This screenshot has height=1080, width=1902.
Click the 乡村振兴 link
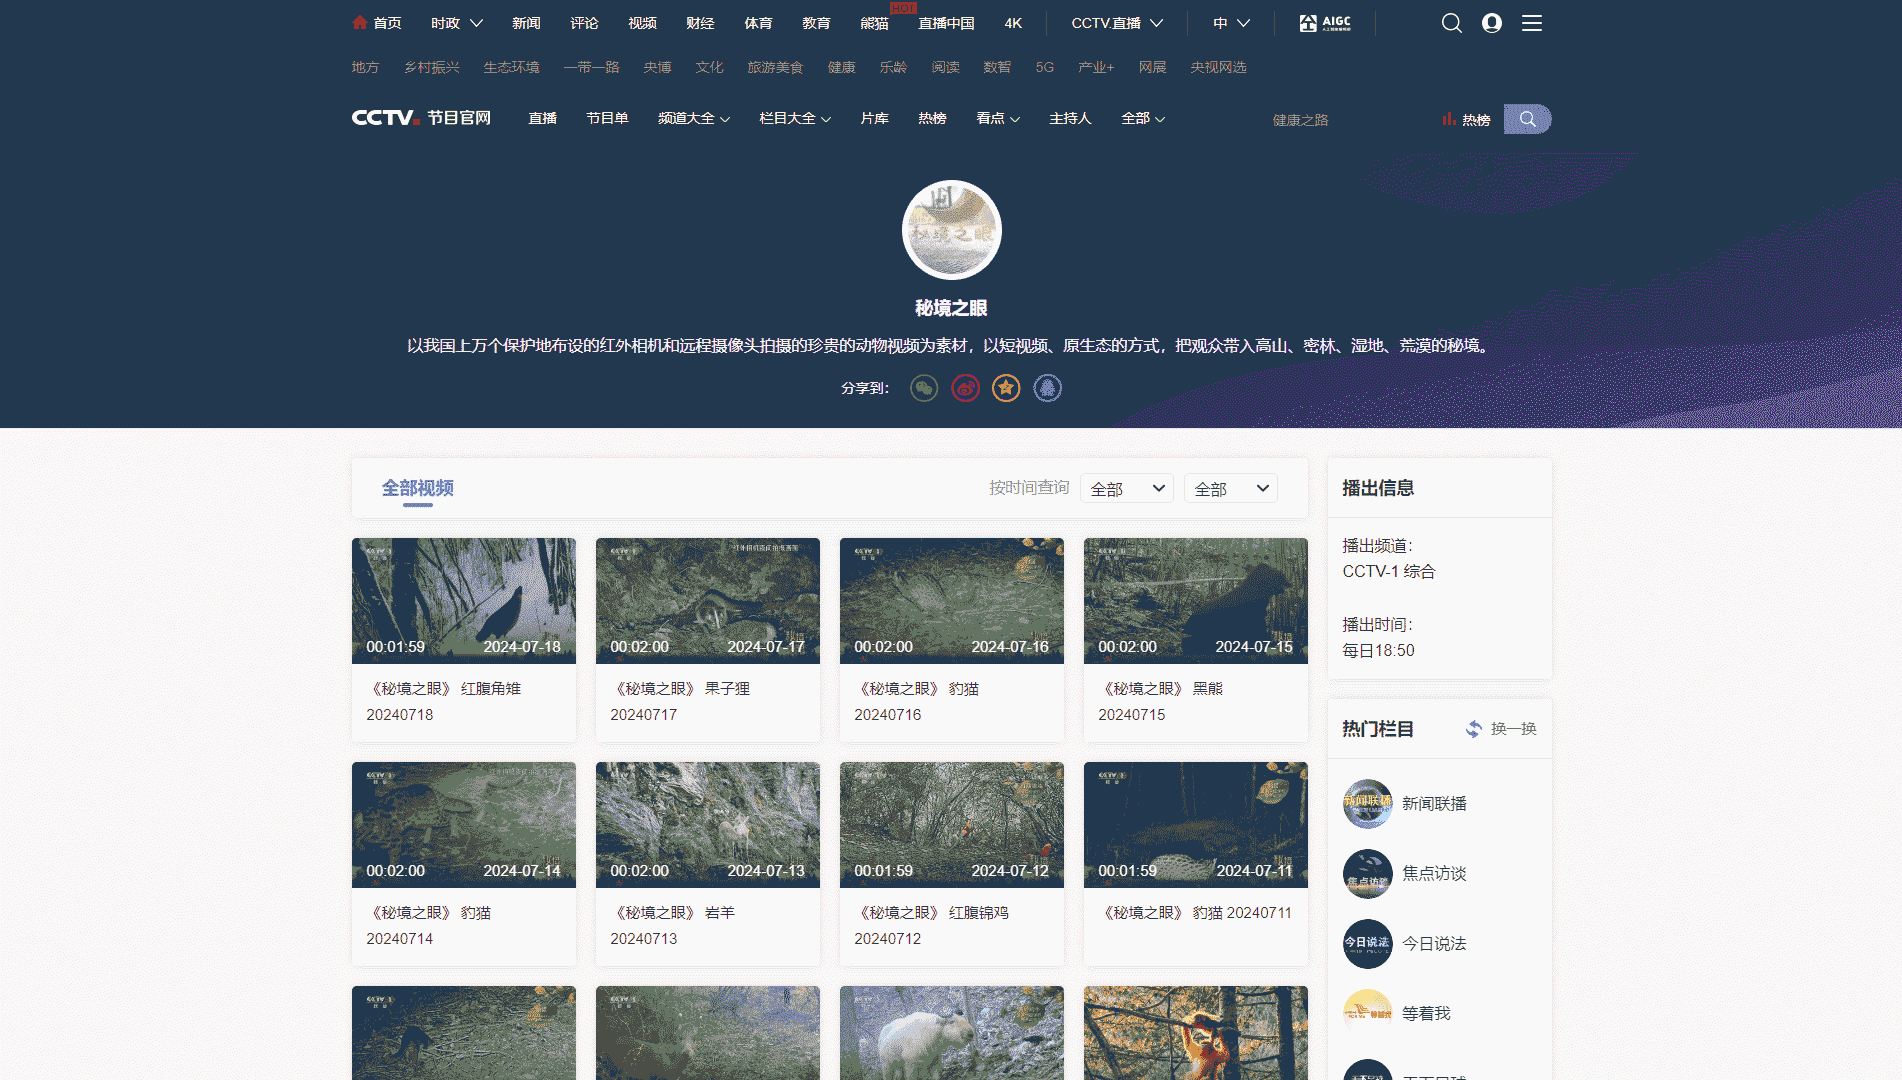[x=432, y=67]
